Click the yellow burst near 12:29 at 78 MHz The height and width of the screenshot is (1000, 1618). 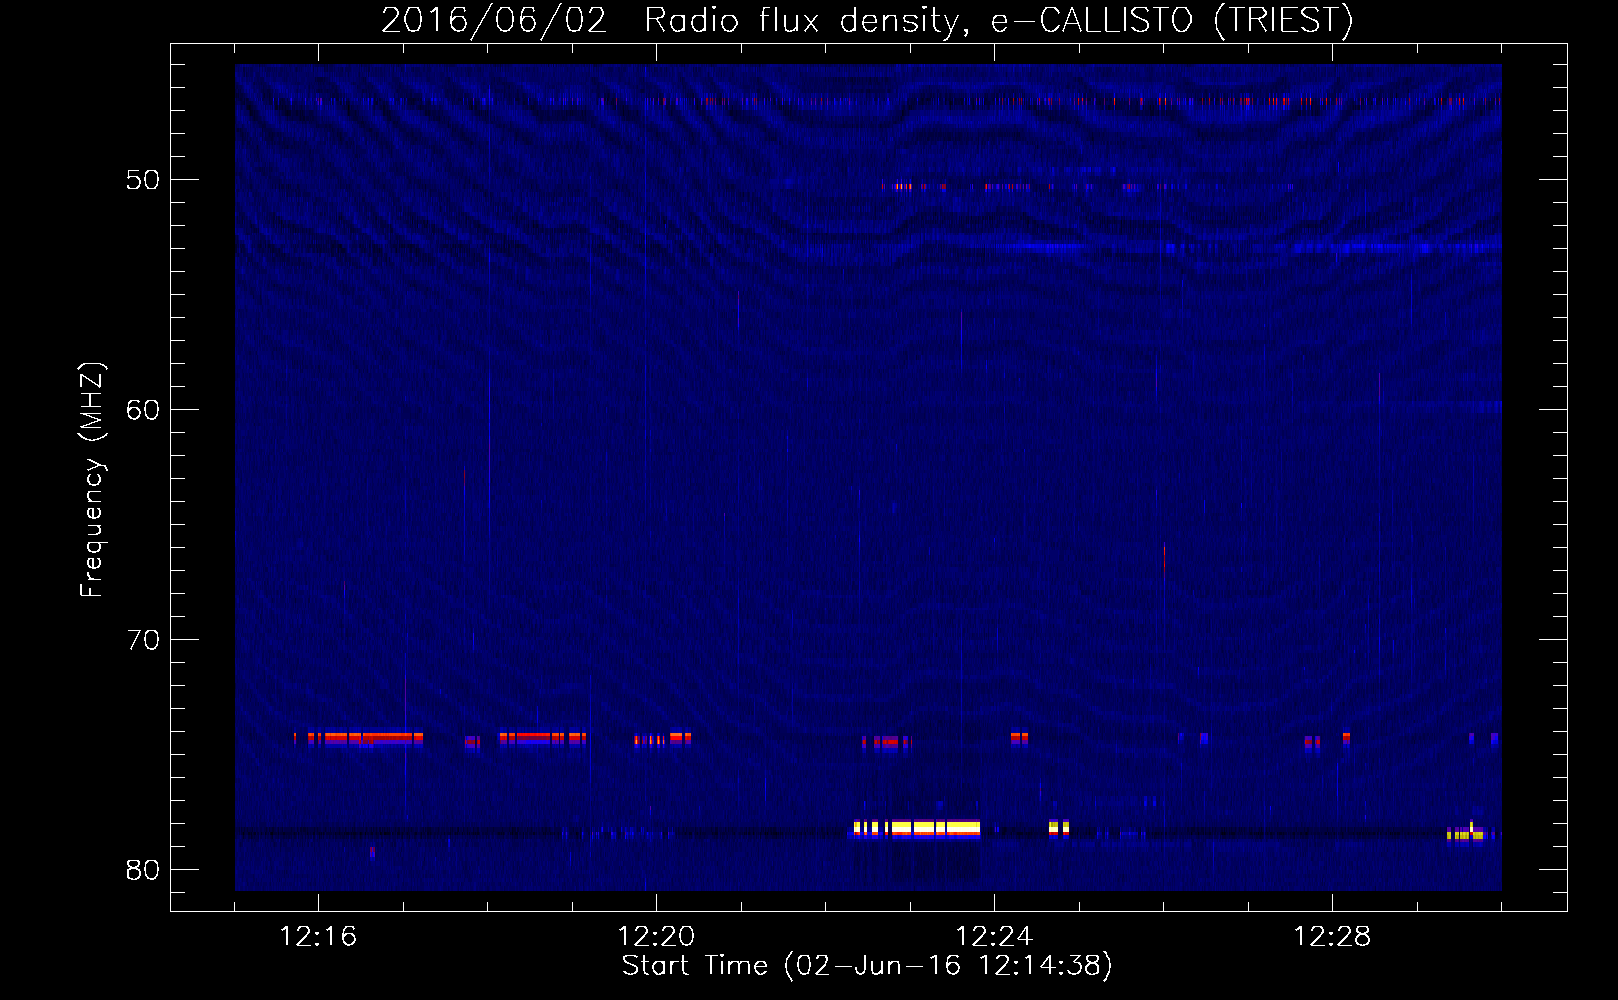click(x=1466, y=832)
